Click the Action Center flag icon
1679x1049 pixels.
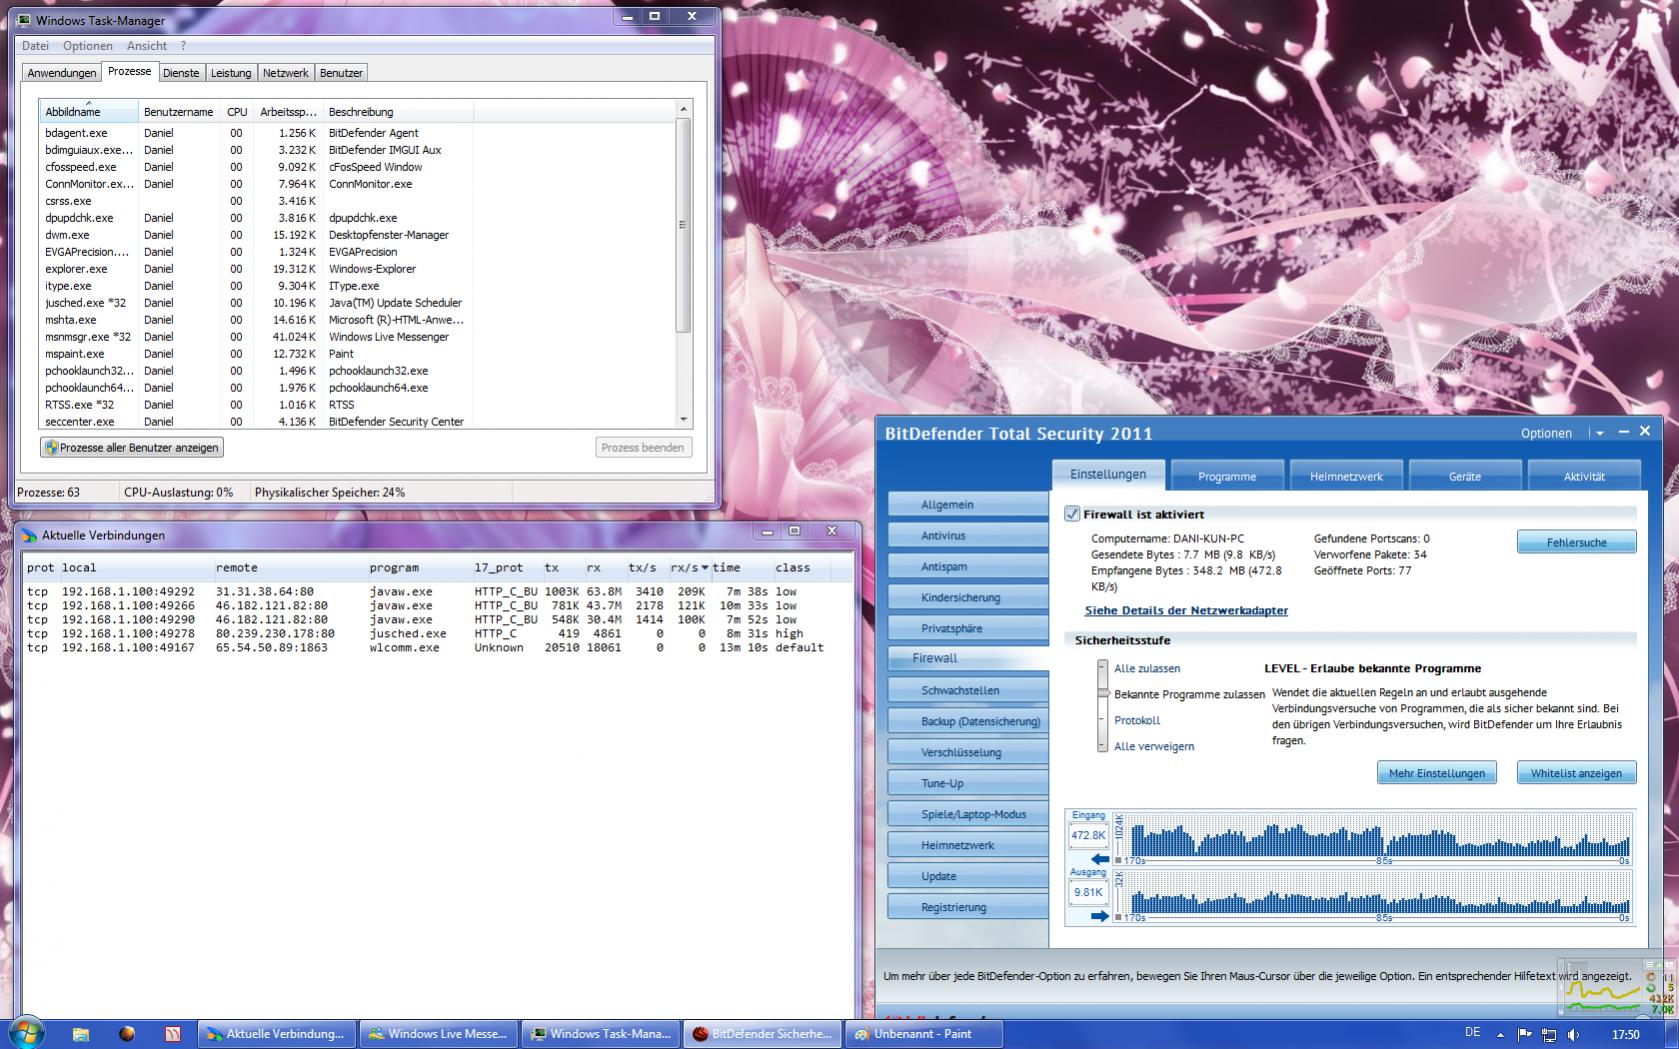click(x=1525, y=1035)
